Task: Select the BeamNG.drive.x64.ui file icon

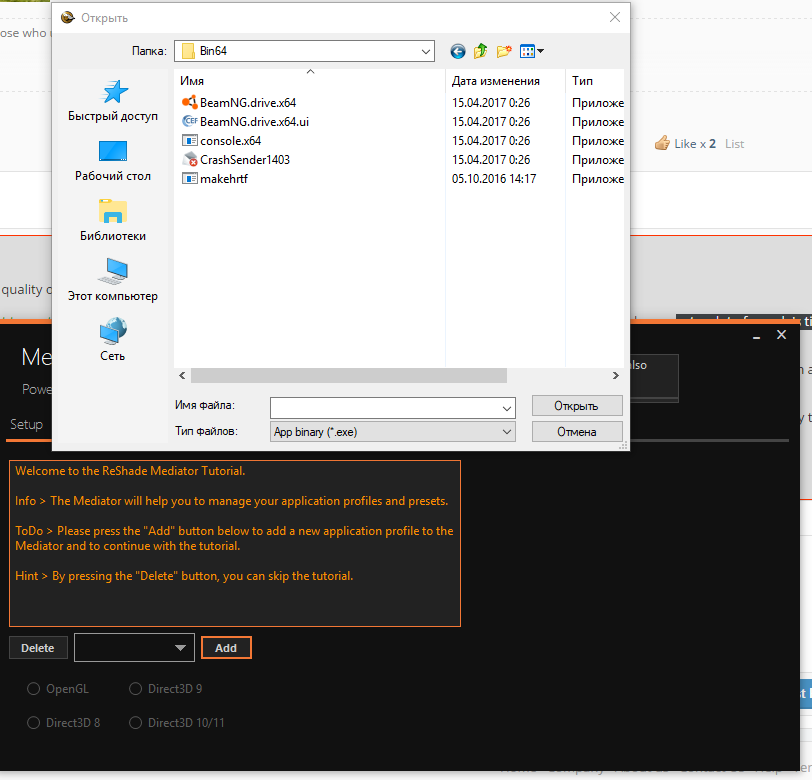Action: point(190,122)
